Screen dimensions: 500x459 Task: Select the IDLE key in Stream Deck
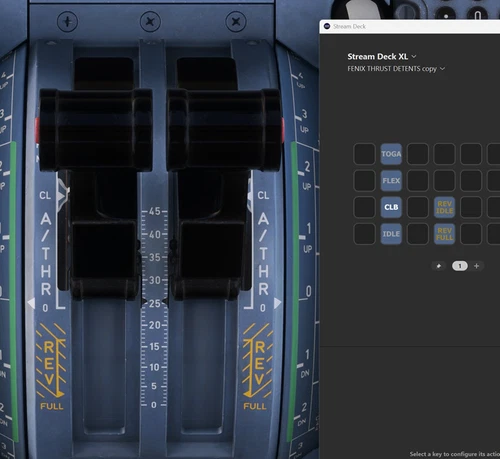[391, 234]
